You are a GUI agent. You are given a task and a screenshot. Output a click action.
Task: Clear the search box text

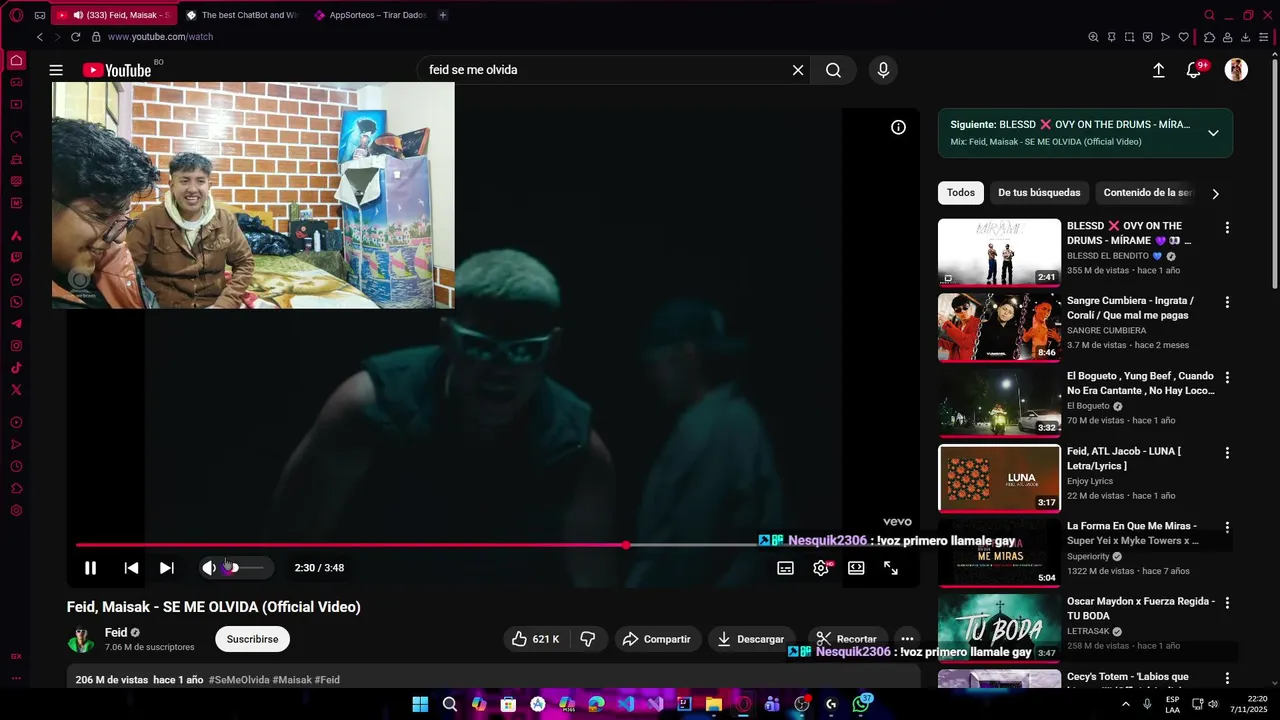pos(798,70)
